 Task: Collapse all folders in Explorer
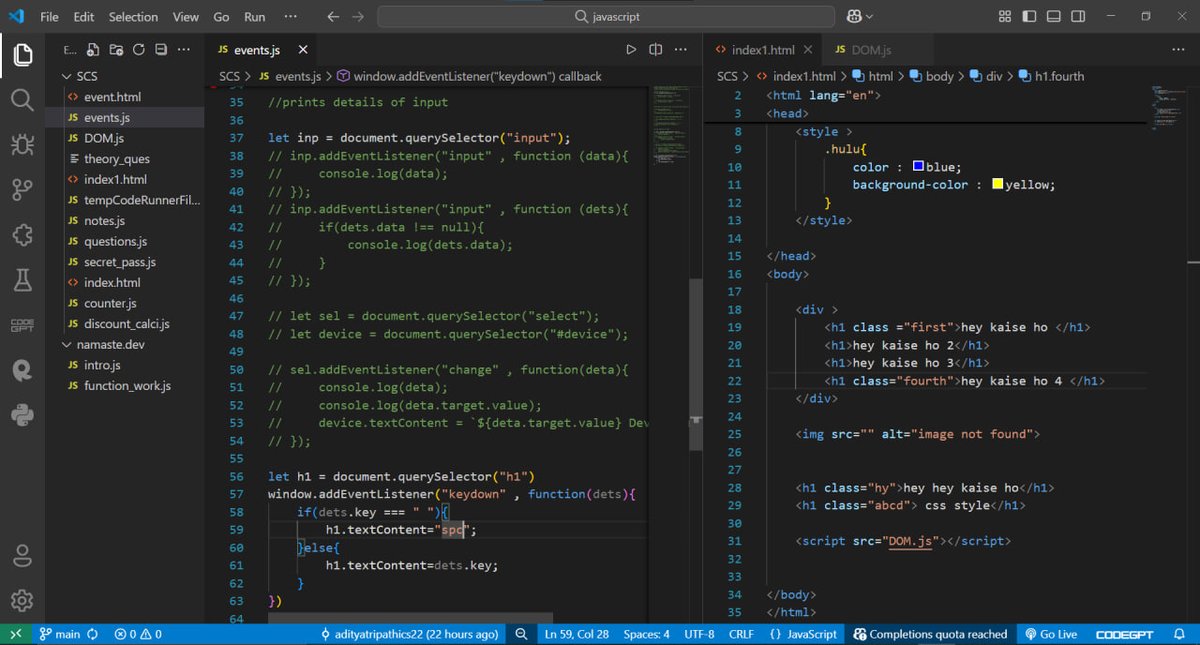pyautogui.click(x=160, y=49)
